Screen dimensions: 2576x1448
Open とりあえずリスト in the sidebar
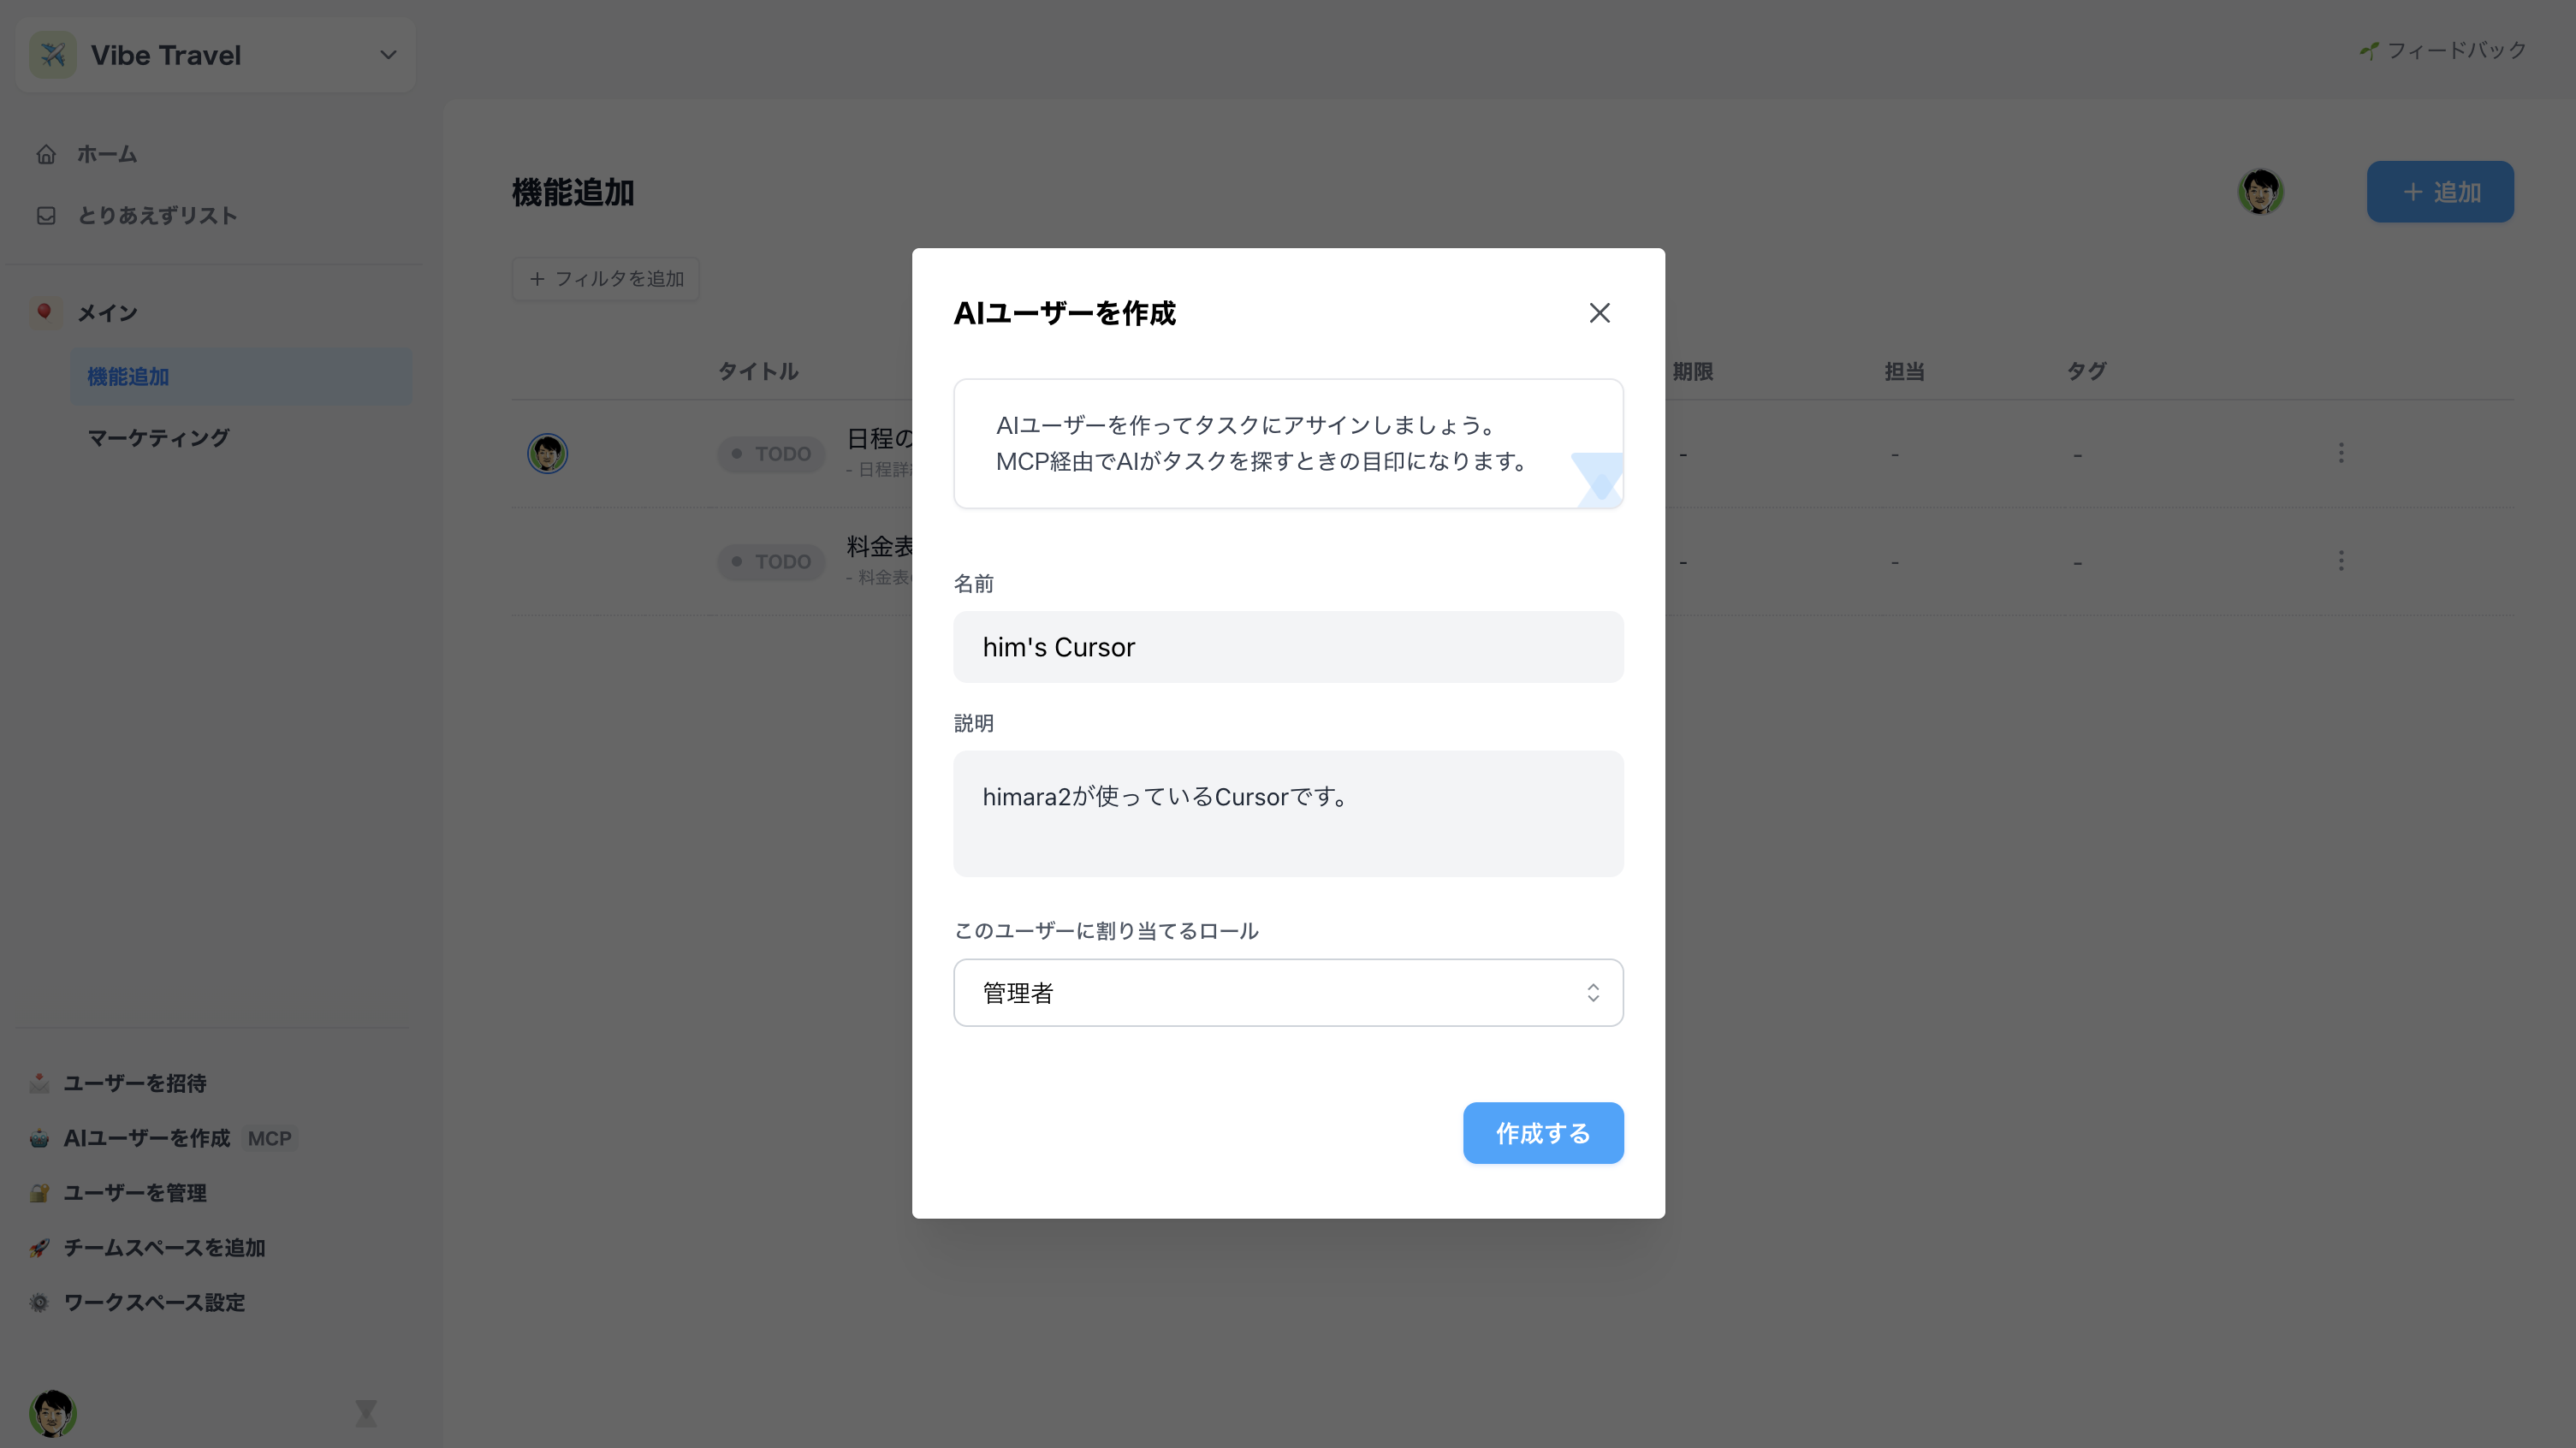[x=157, y=216]
